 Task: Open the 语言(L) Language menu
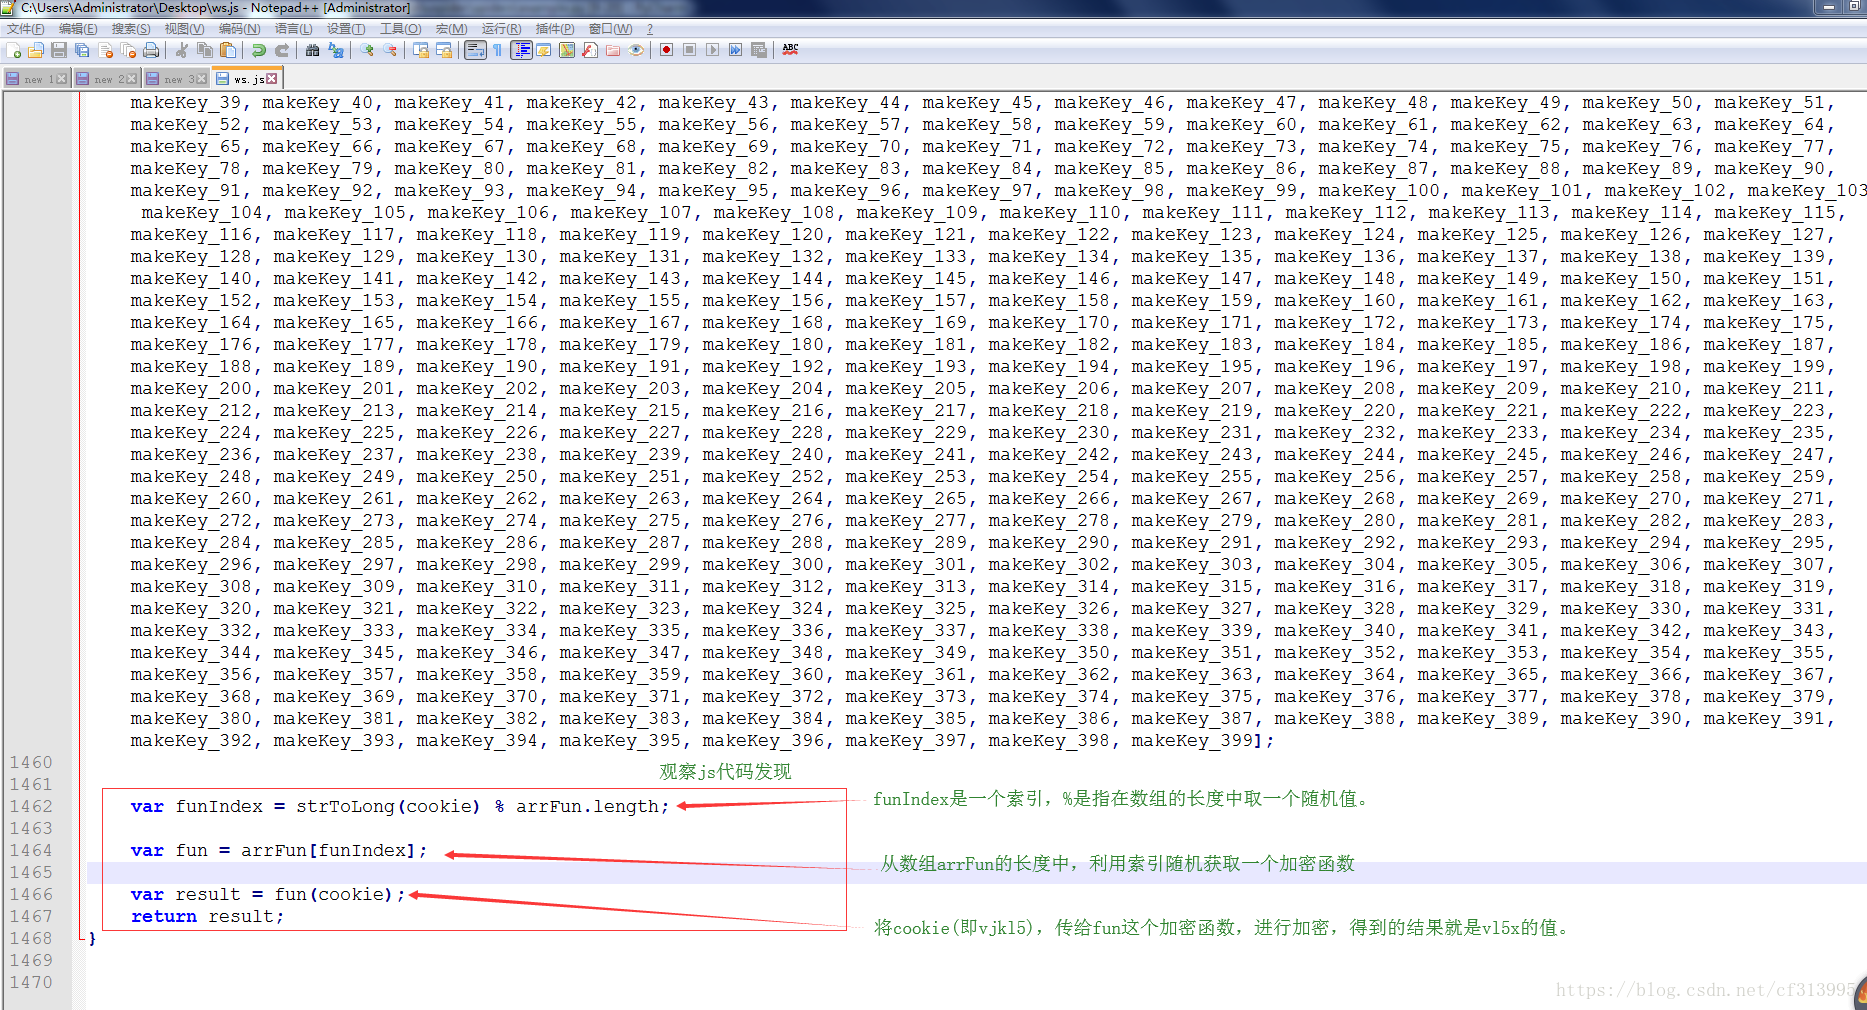pyautogui.click(x=293, y=29)
